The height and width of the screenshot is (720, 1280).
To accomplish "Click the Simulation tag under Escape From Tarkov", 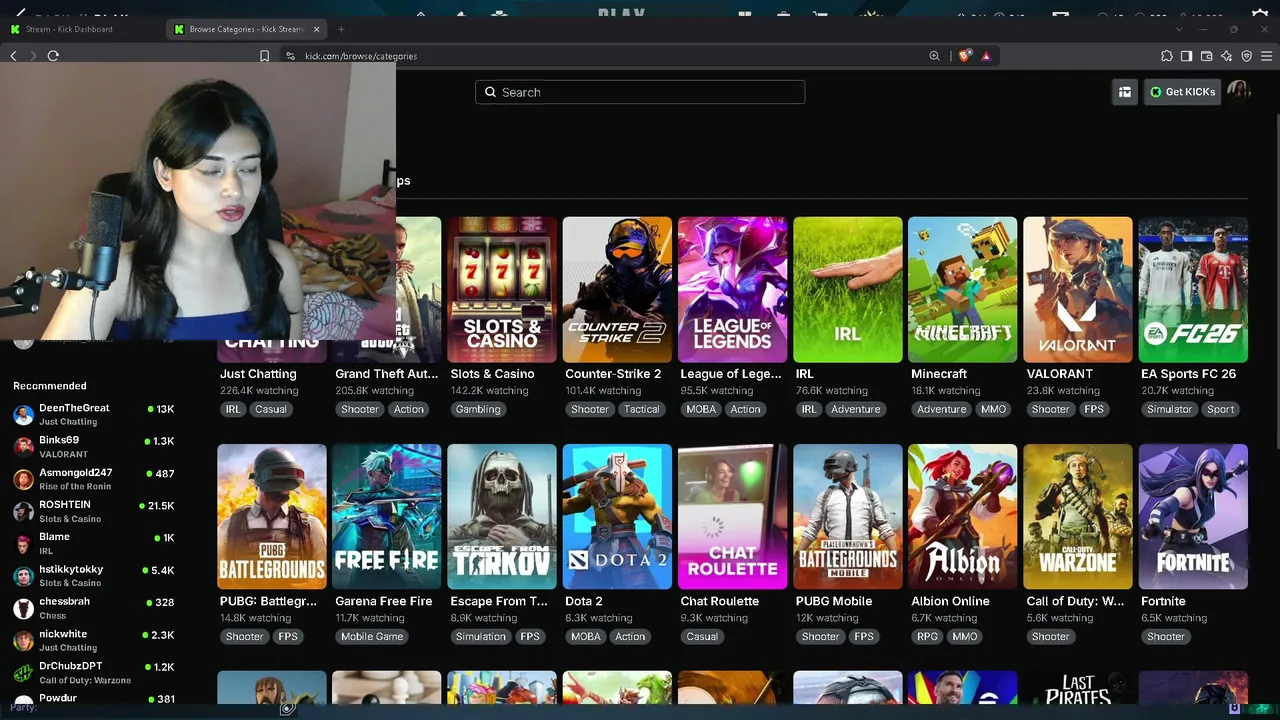I will pyautogui.click(x=481, y=636).
